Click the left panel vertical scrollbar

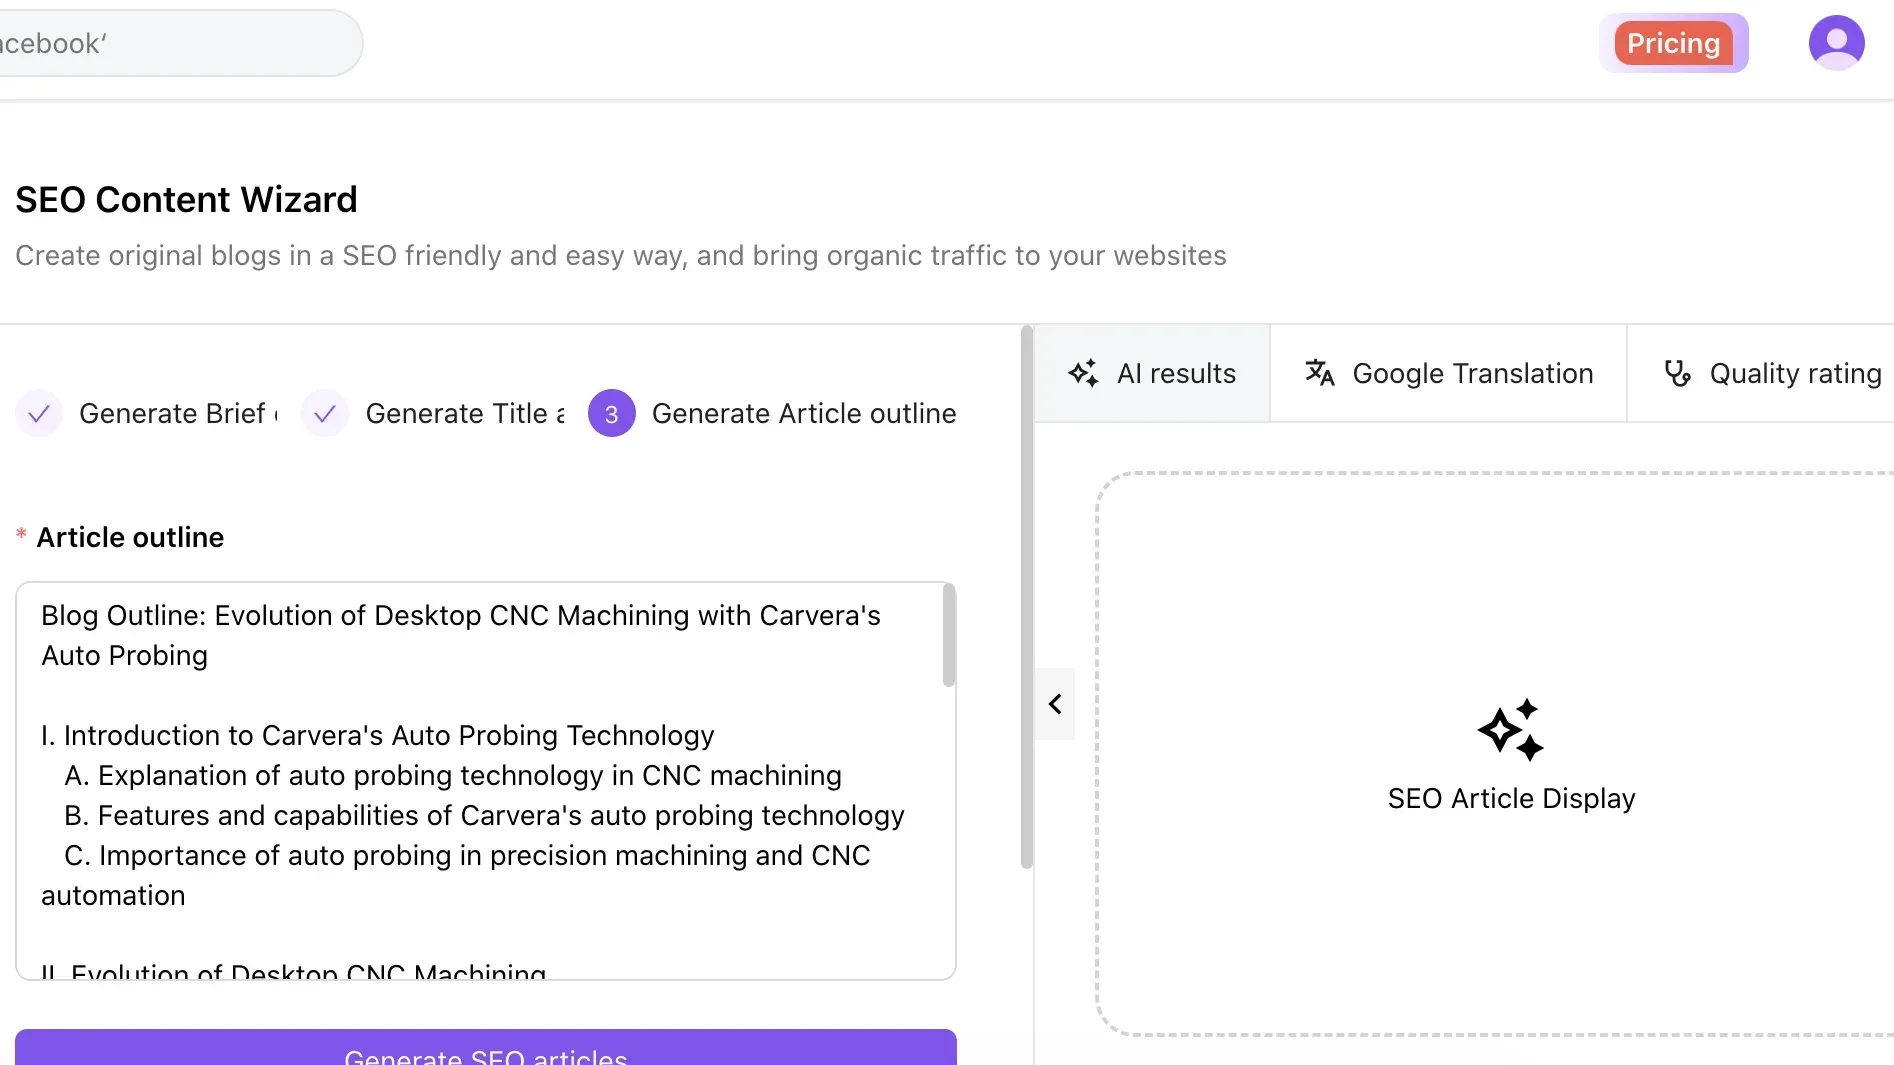click(x=1026, y=600)
